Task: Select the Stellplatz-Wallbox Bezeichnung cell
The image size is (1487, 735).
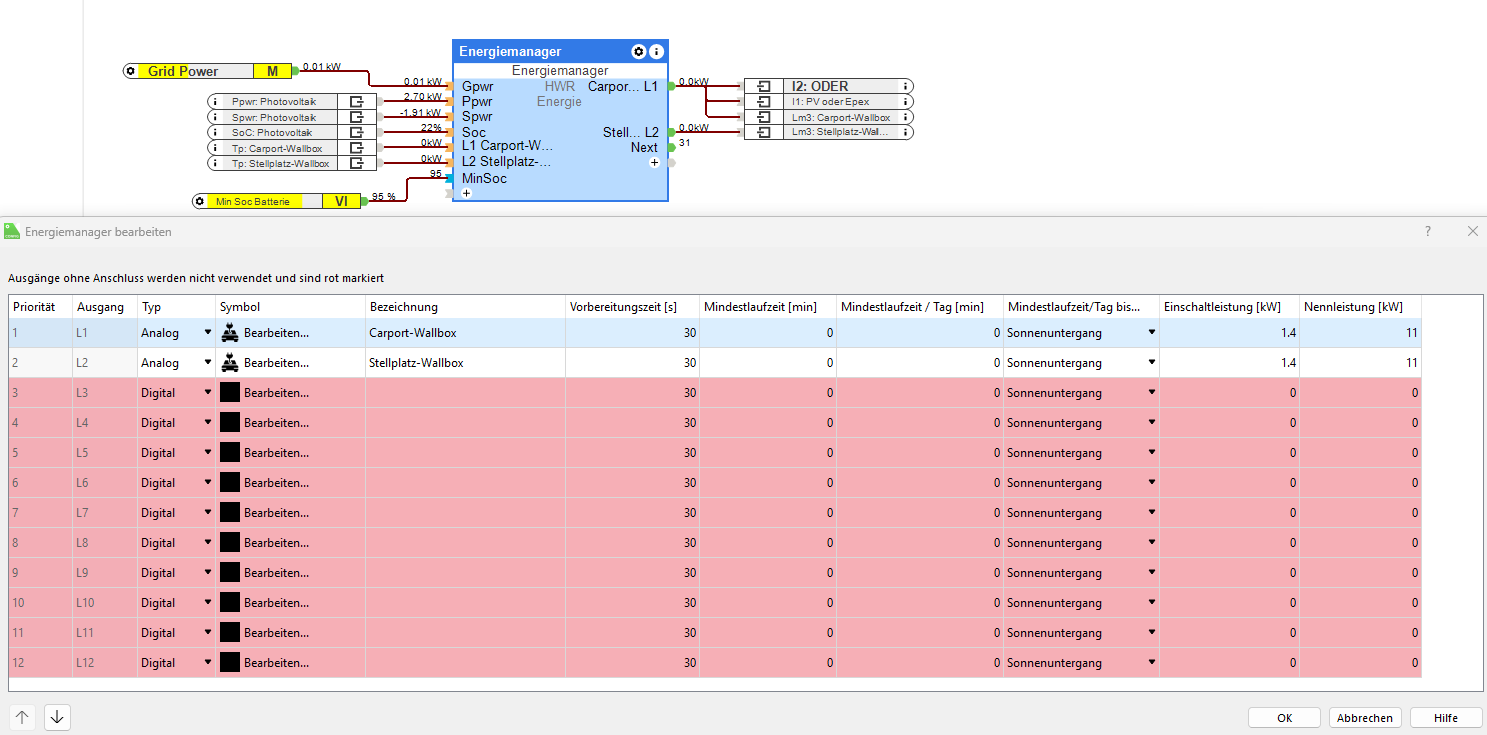Action: point(465,363)
